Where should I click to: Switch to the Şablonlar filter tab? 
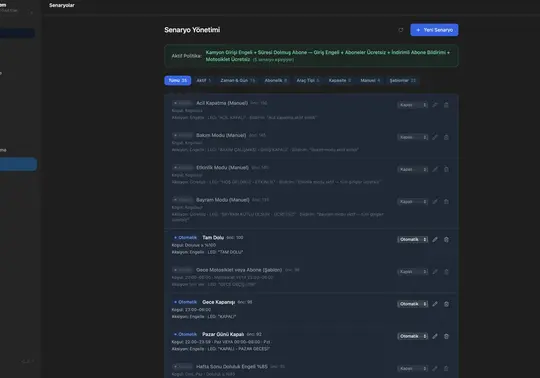point(403,80)
